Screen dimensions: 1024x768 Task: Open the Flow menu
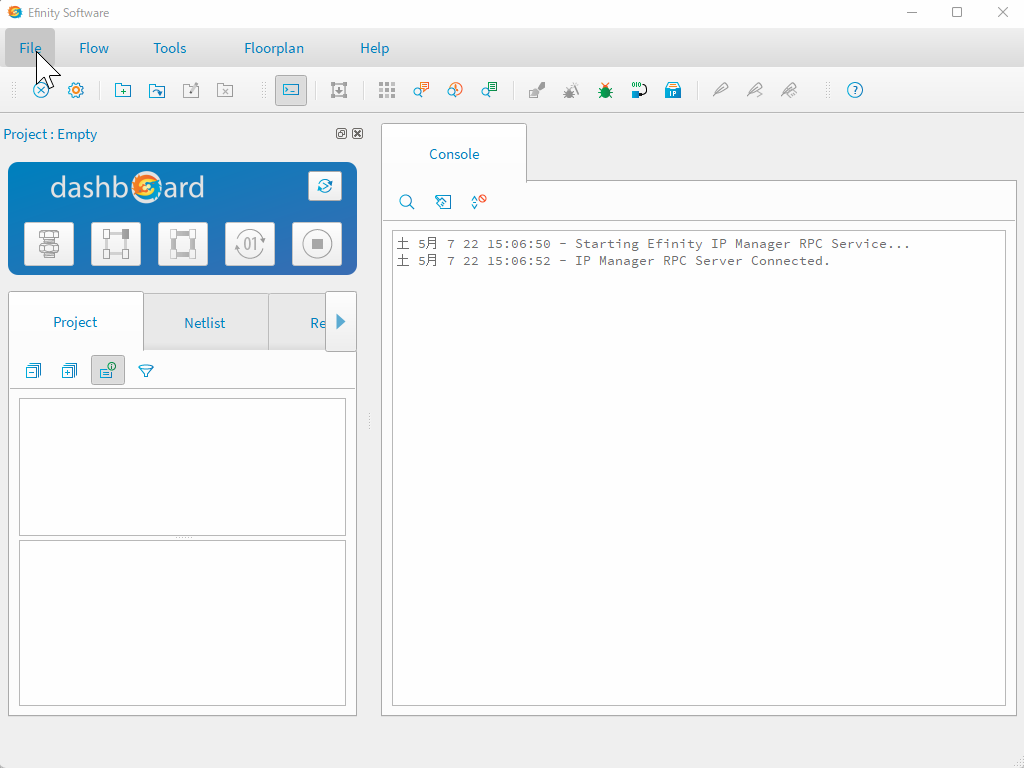click(93, 48)
